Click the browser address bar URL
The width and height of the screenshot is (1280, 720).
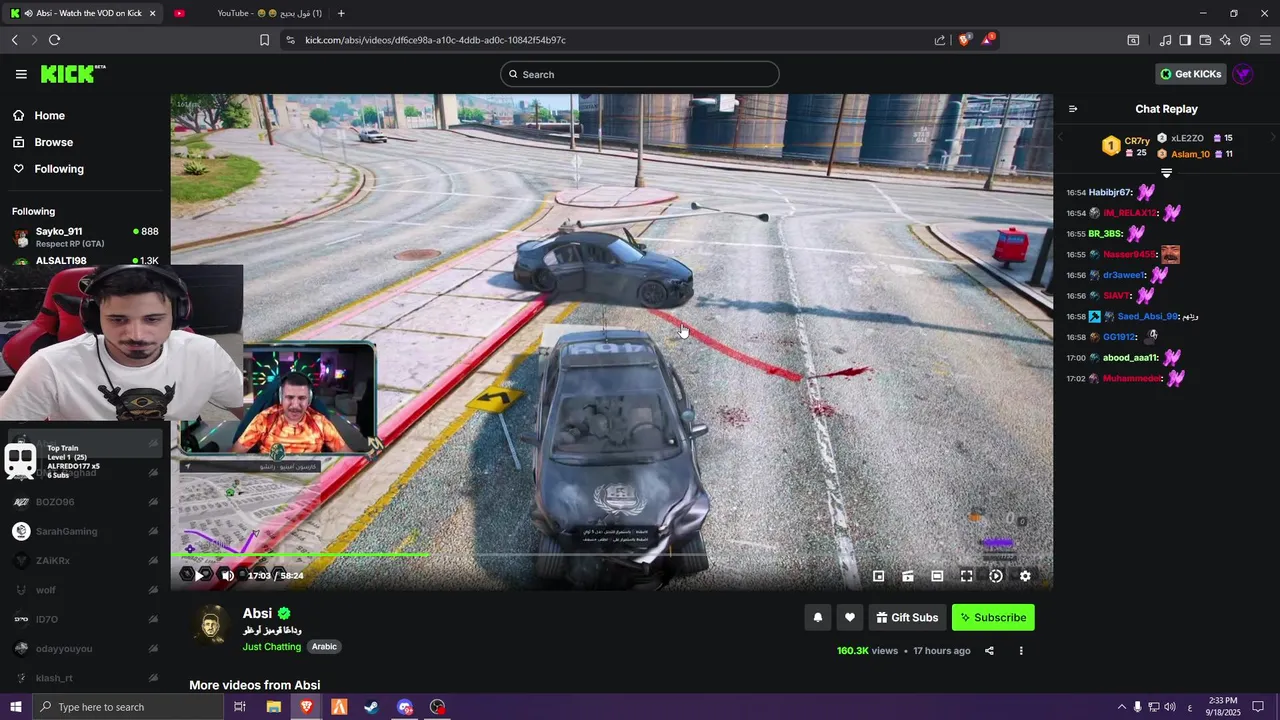(435, 40)
